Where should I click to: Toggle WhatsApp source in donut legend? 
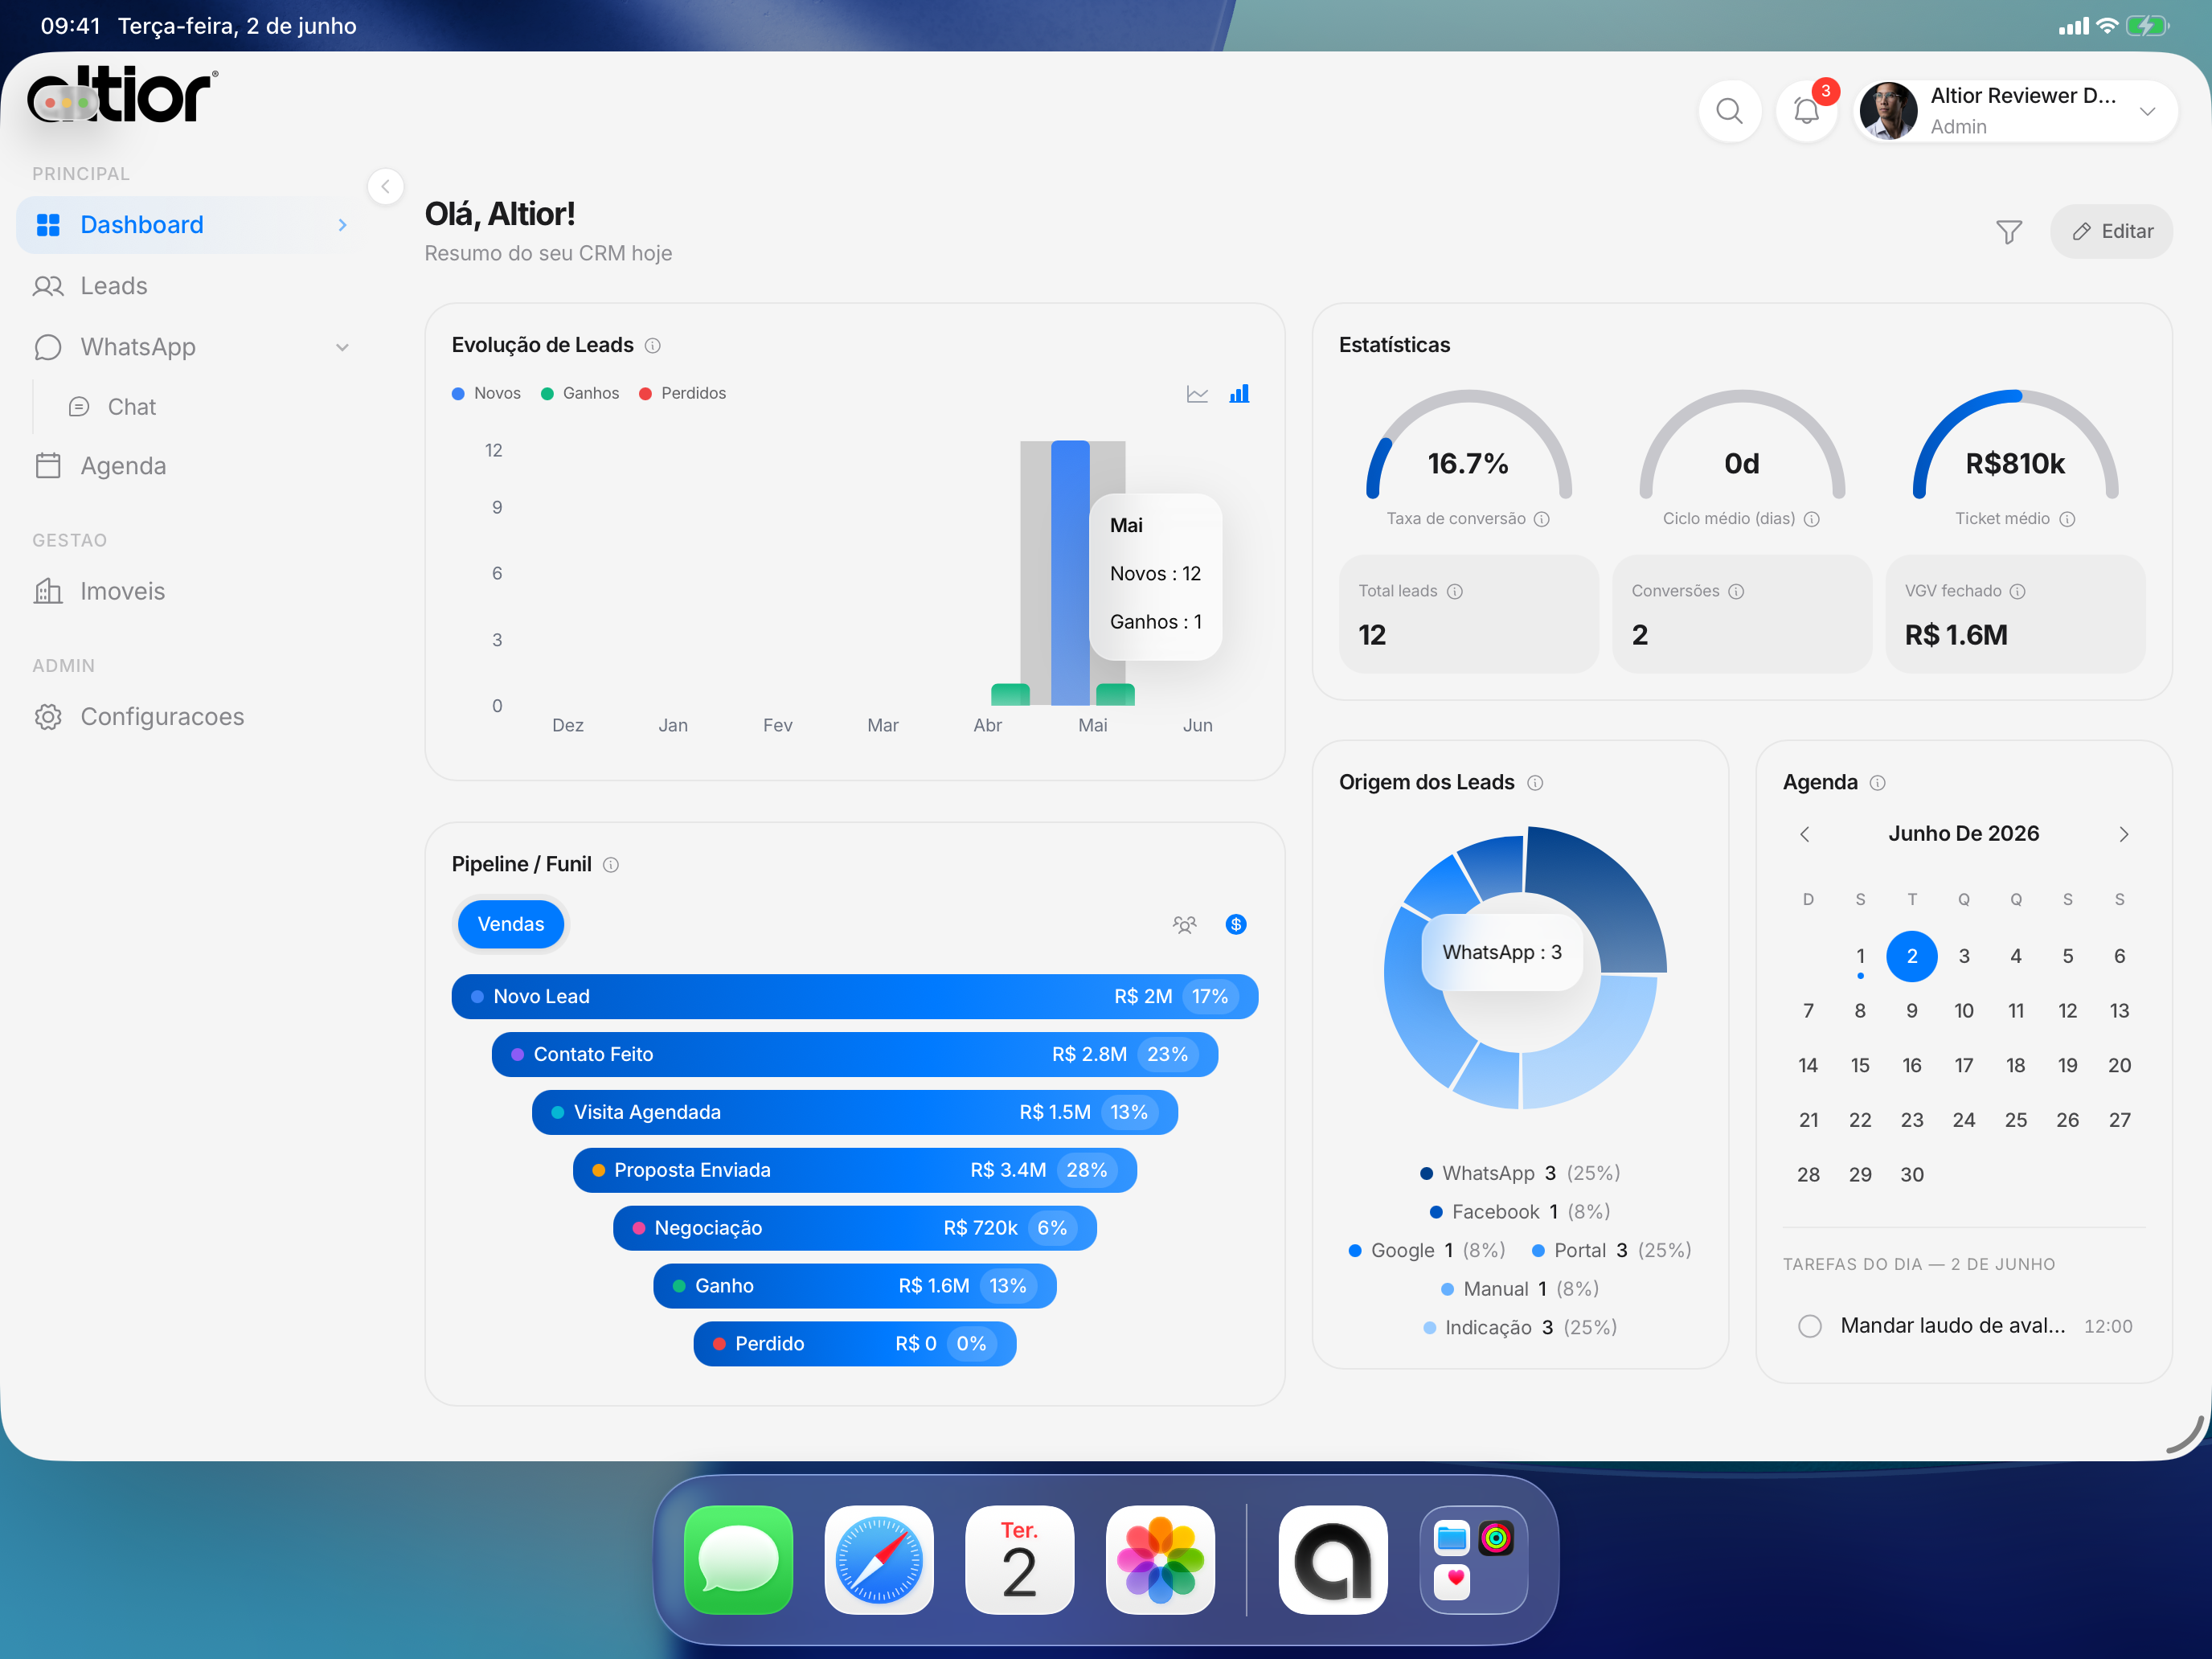coord(1520,1173)
